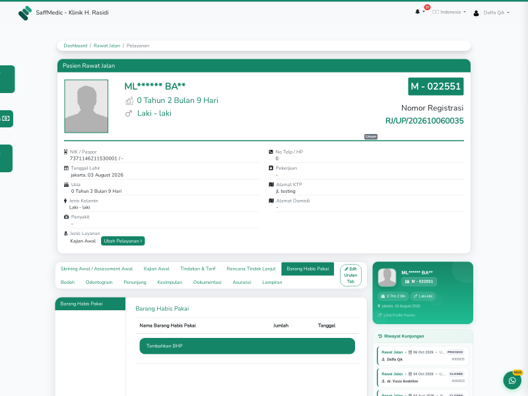528x396 pixels.
Task: Click the topmost green sidebar button
Action: 7,79
